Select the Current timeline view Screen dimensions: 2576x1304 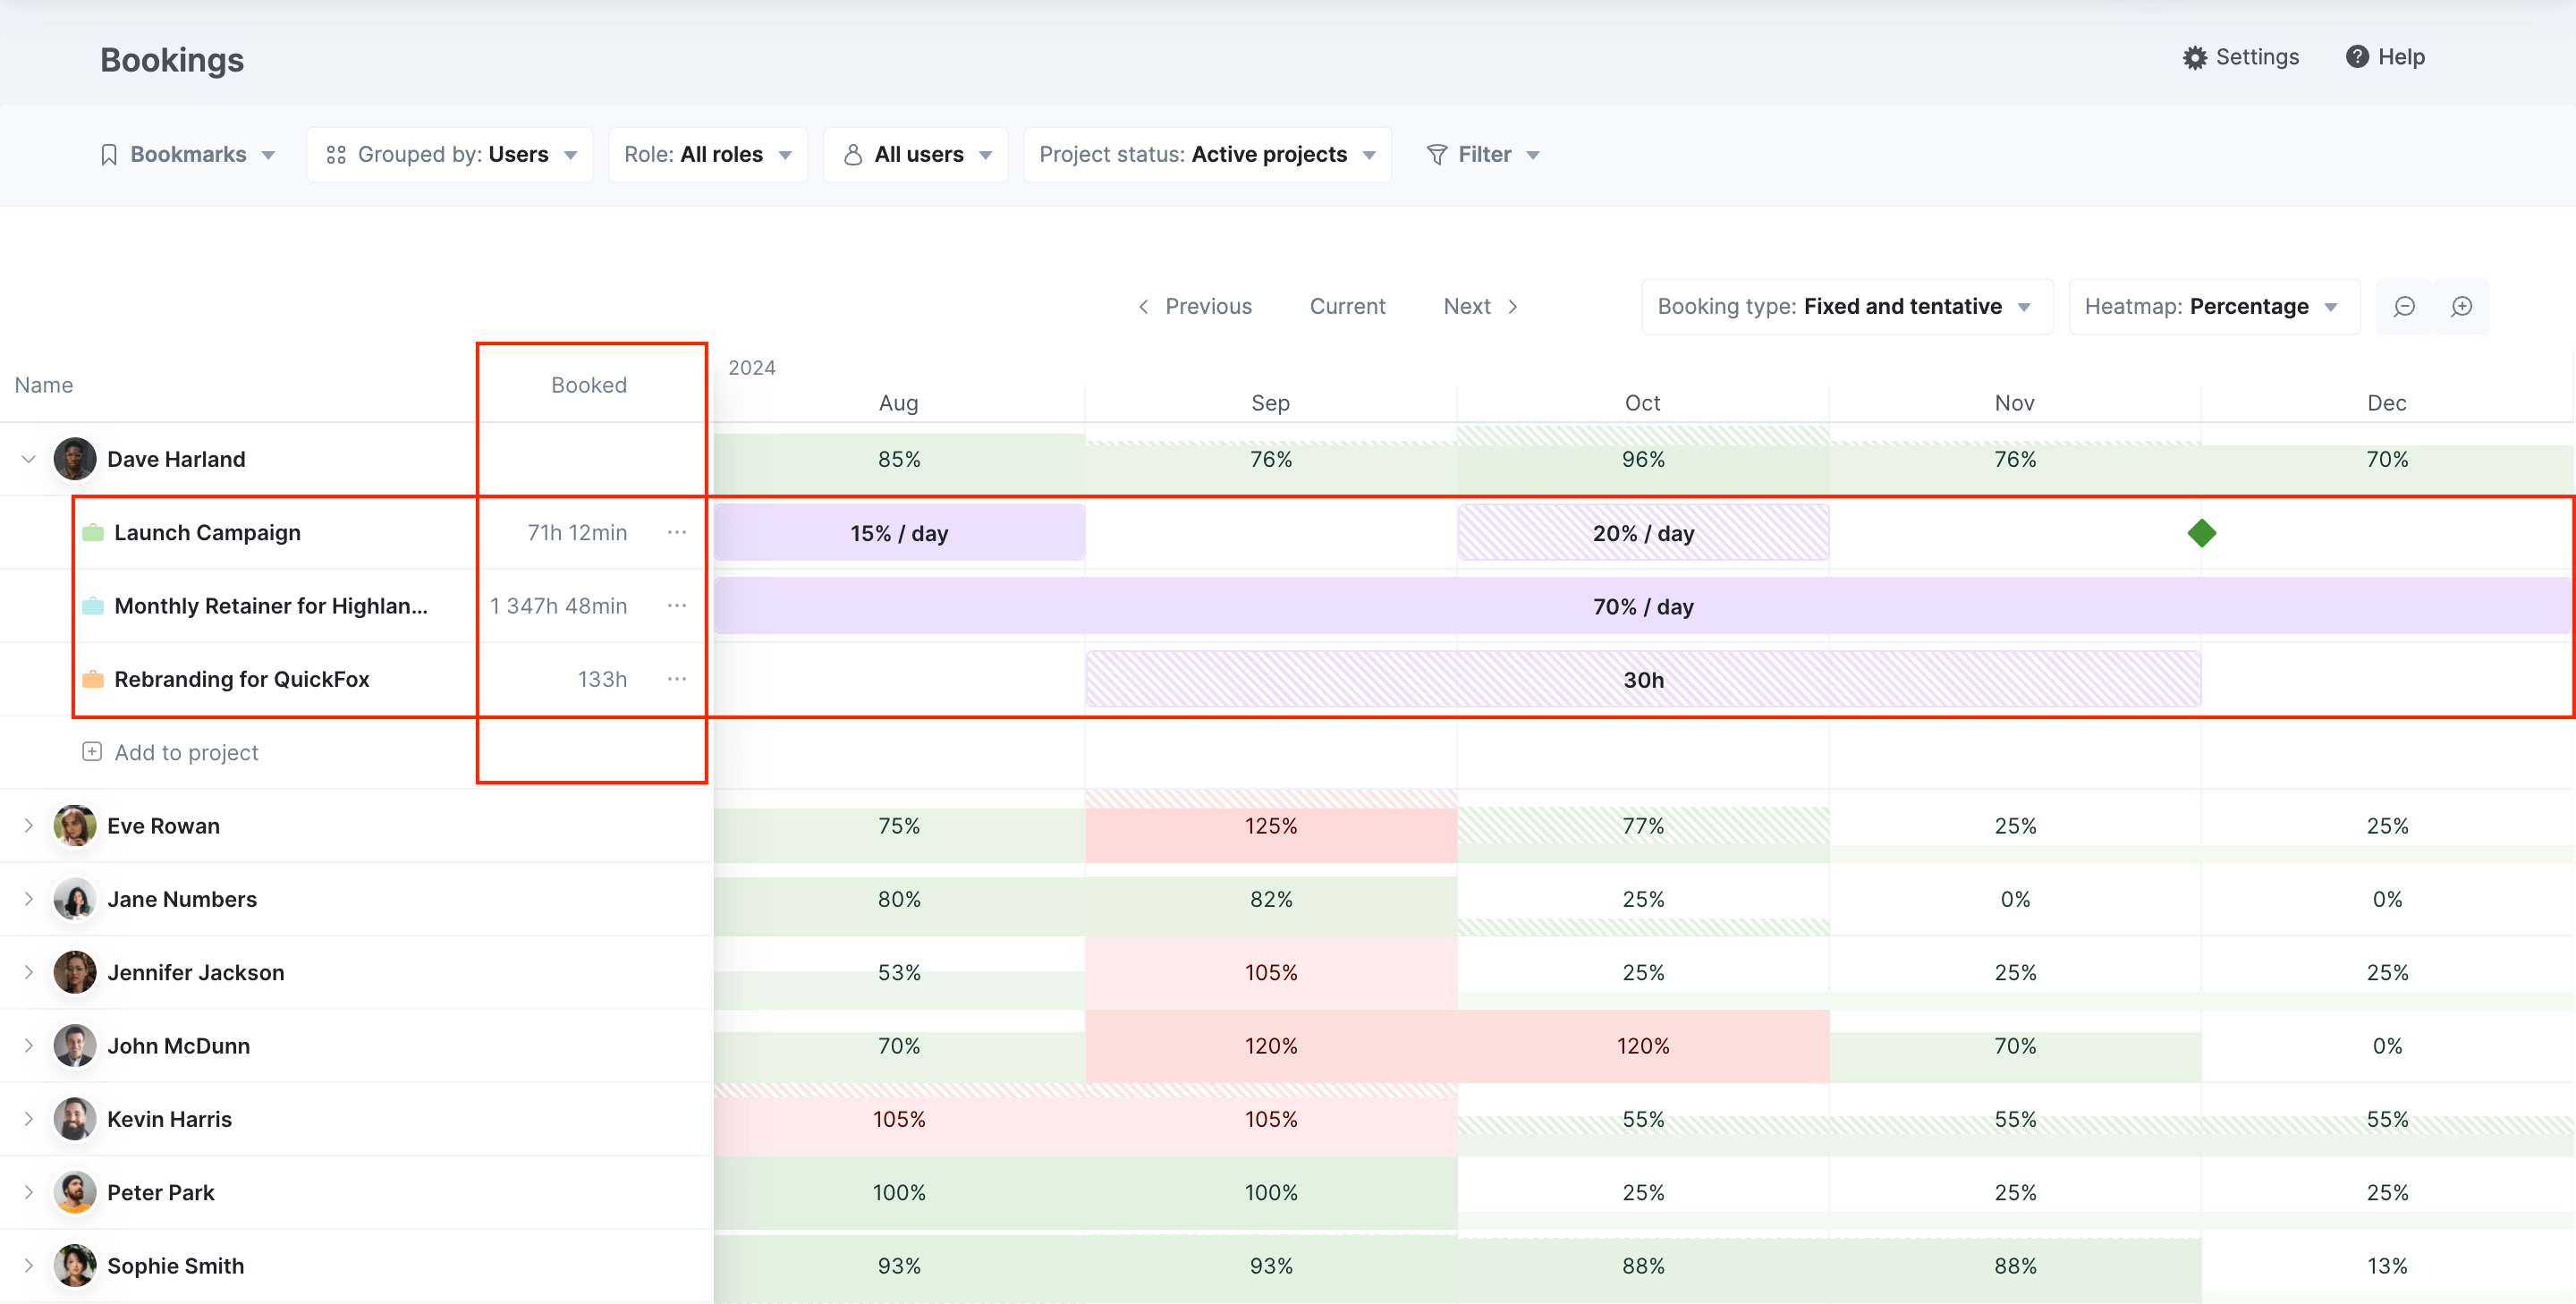pyautogui.click(x=1347, y=306)
